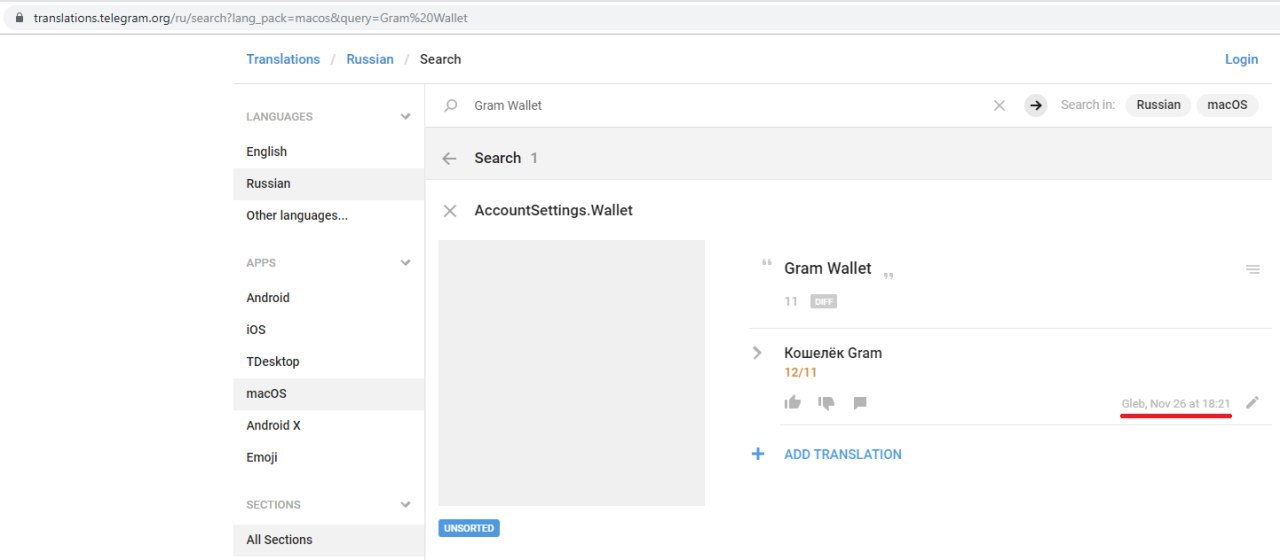
Task: Go to Translations breadcrumb
Action: click(x=283, y=59)
